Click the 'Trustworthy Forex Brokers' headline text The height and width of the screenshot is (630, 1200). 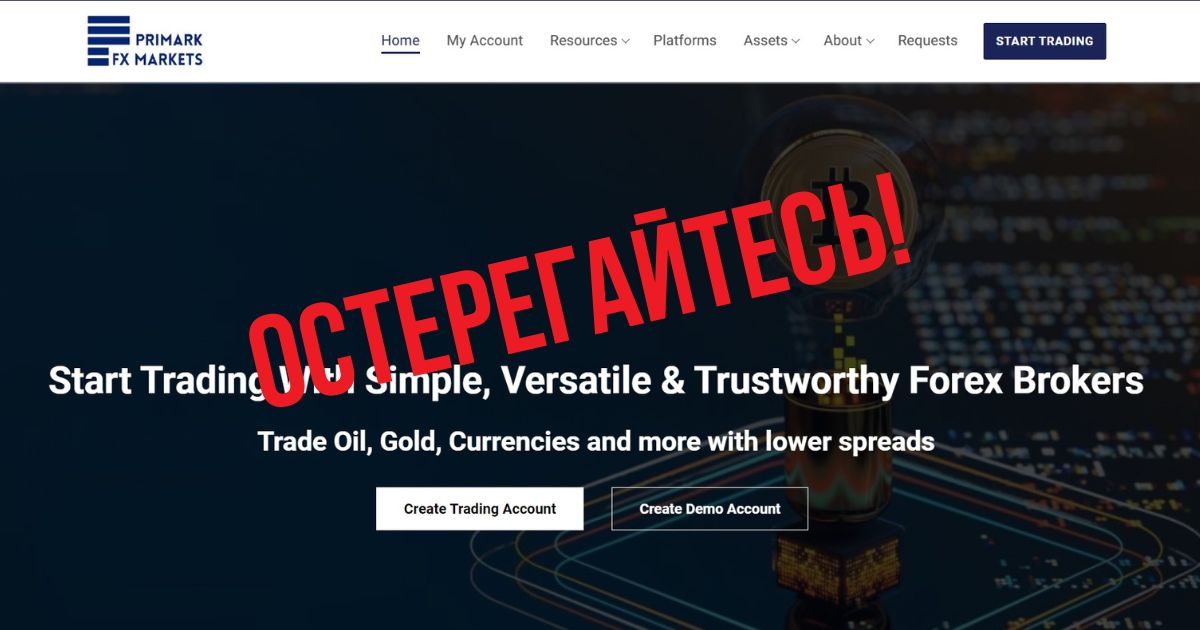pyautogui.click(x=919, y=381)
